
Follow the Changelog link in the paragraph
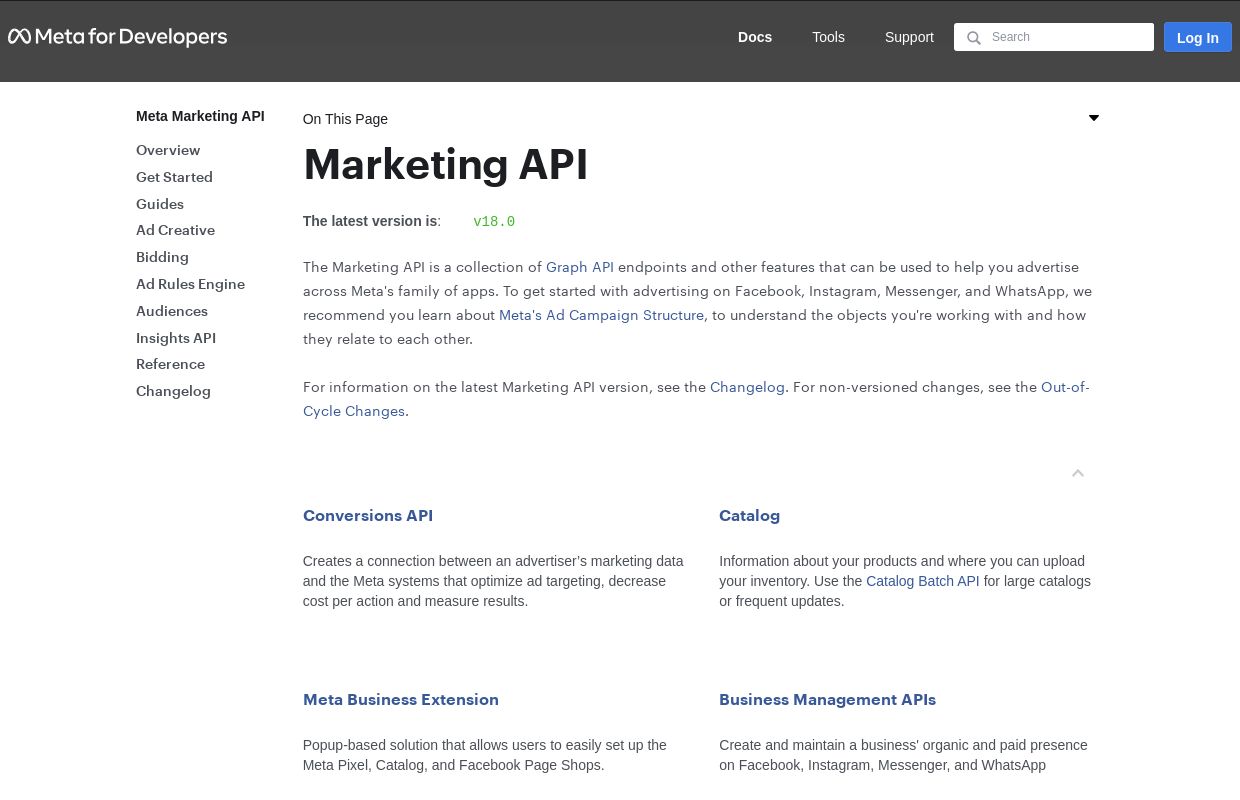(747, 387)
